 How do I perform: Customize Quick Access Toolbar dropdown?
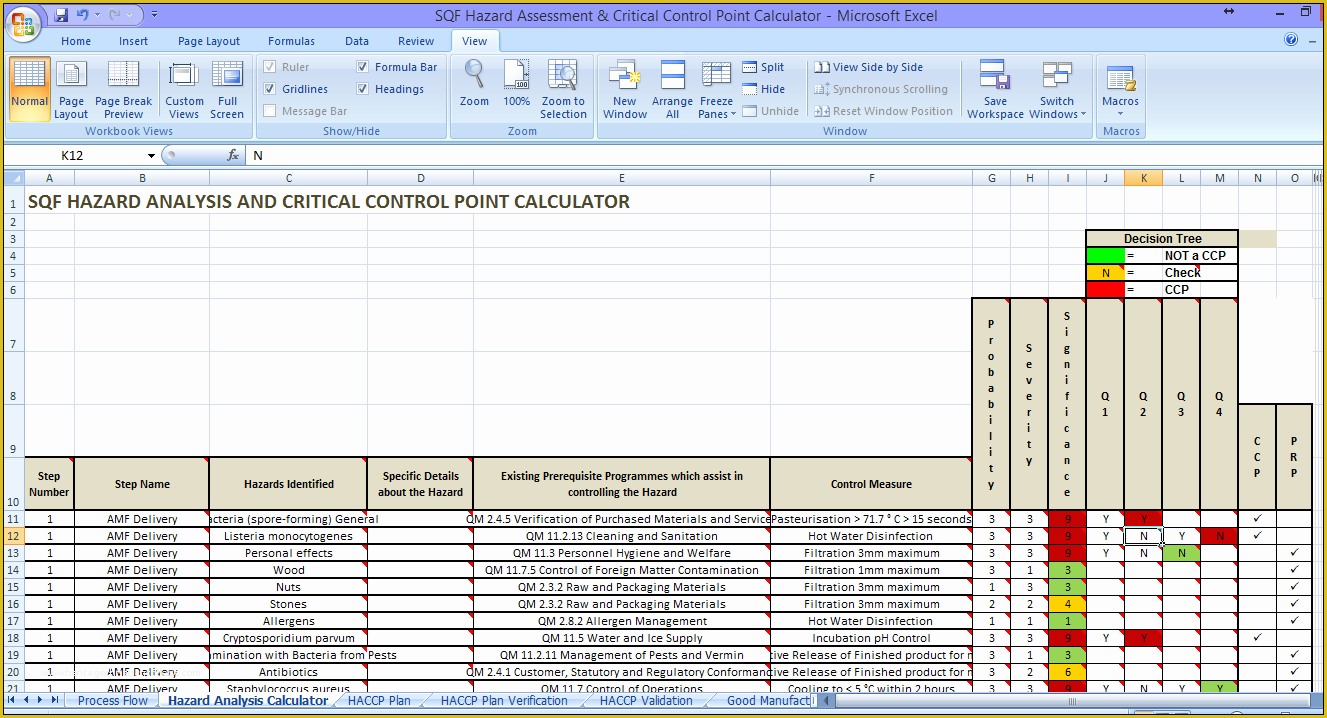pos(155,15)
